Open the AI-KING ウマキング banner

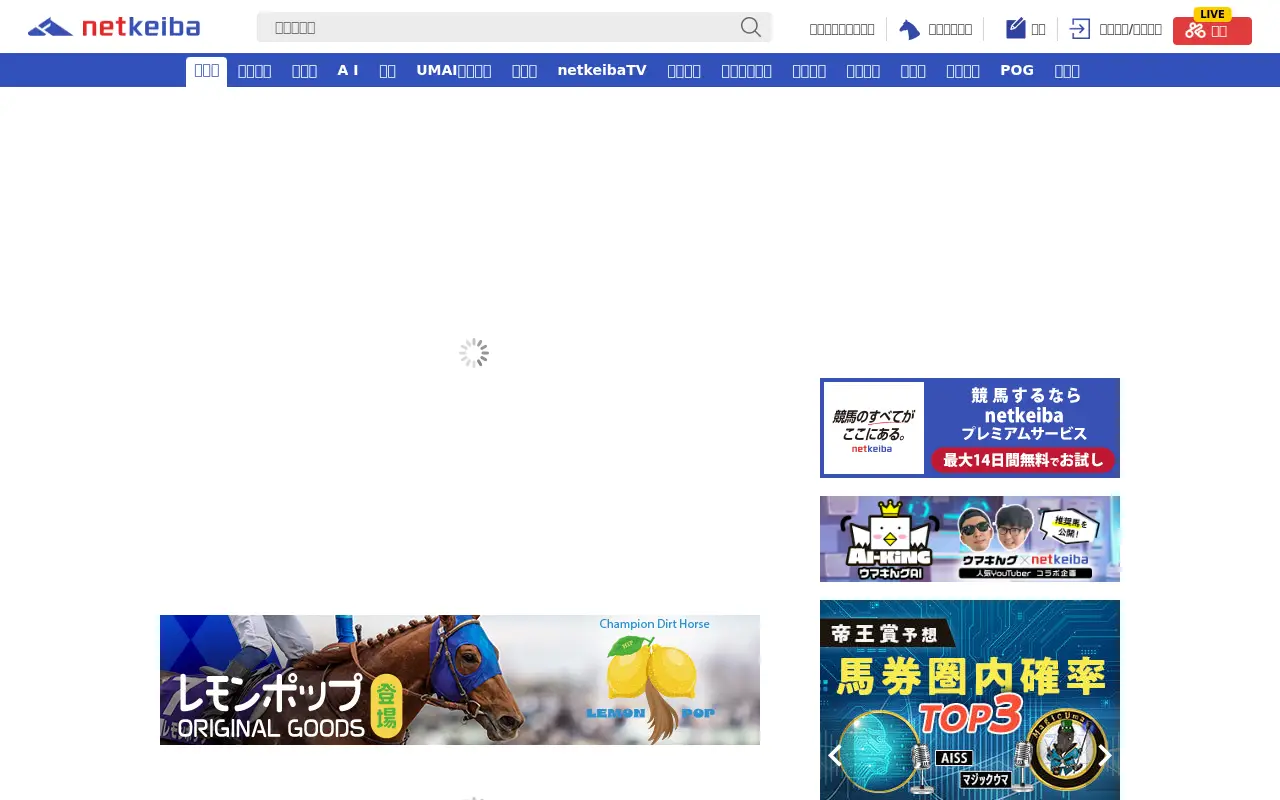pos(970,539)
